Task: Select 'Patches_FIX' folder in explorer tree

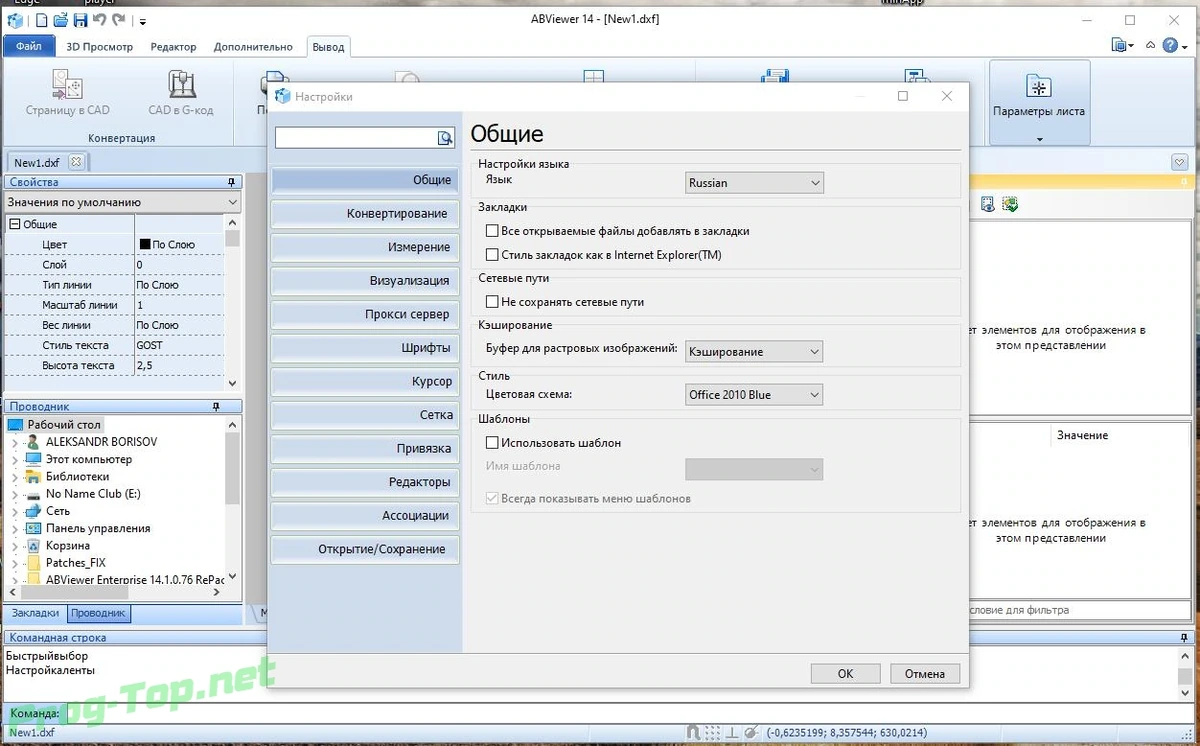Action: [76, 563]
